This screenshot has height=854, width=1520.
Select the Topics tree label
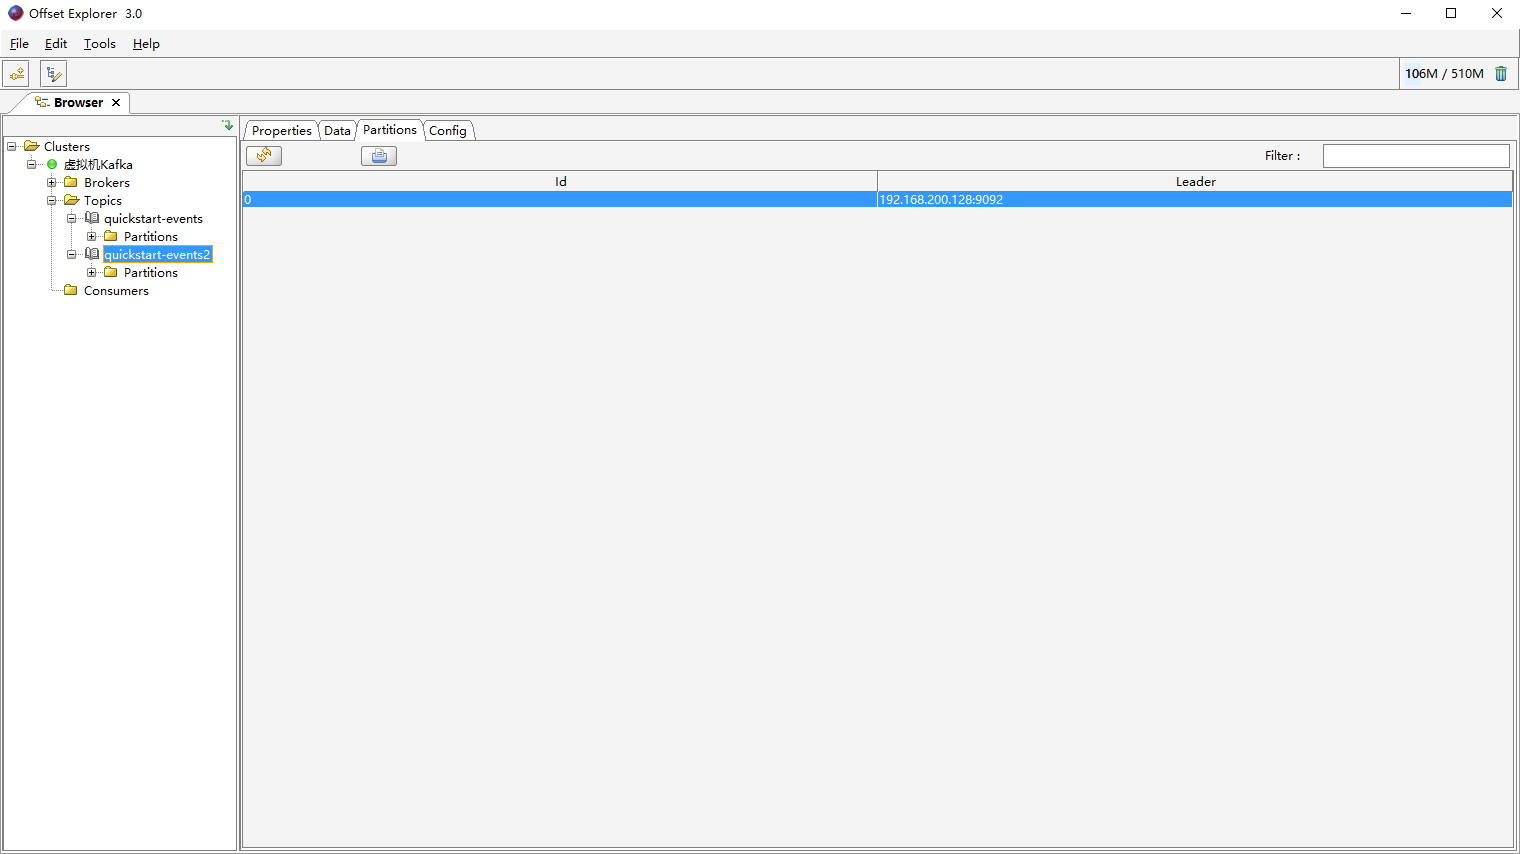click(x=103, y=200)
